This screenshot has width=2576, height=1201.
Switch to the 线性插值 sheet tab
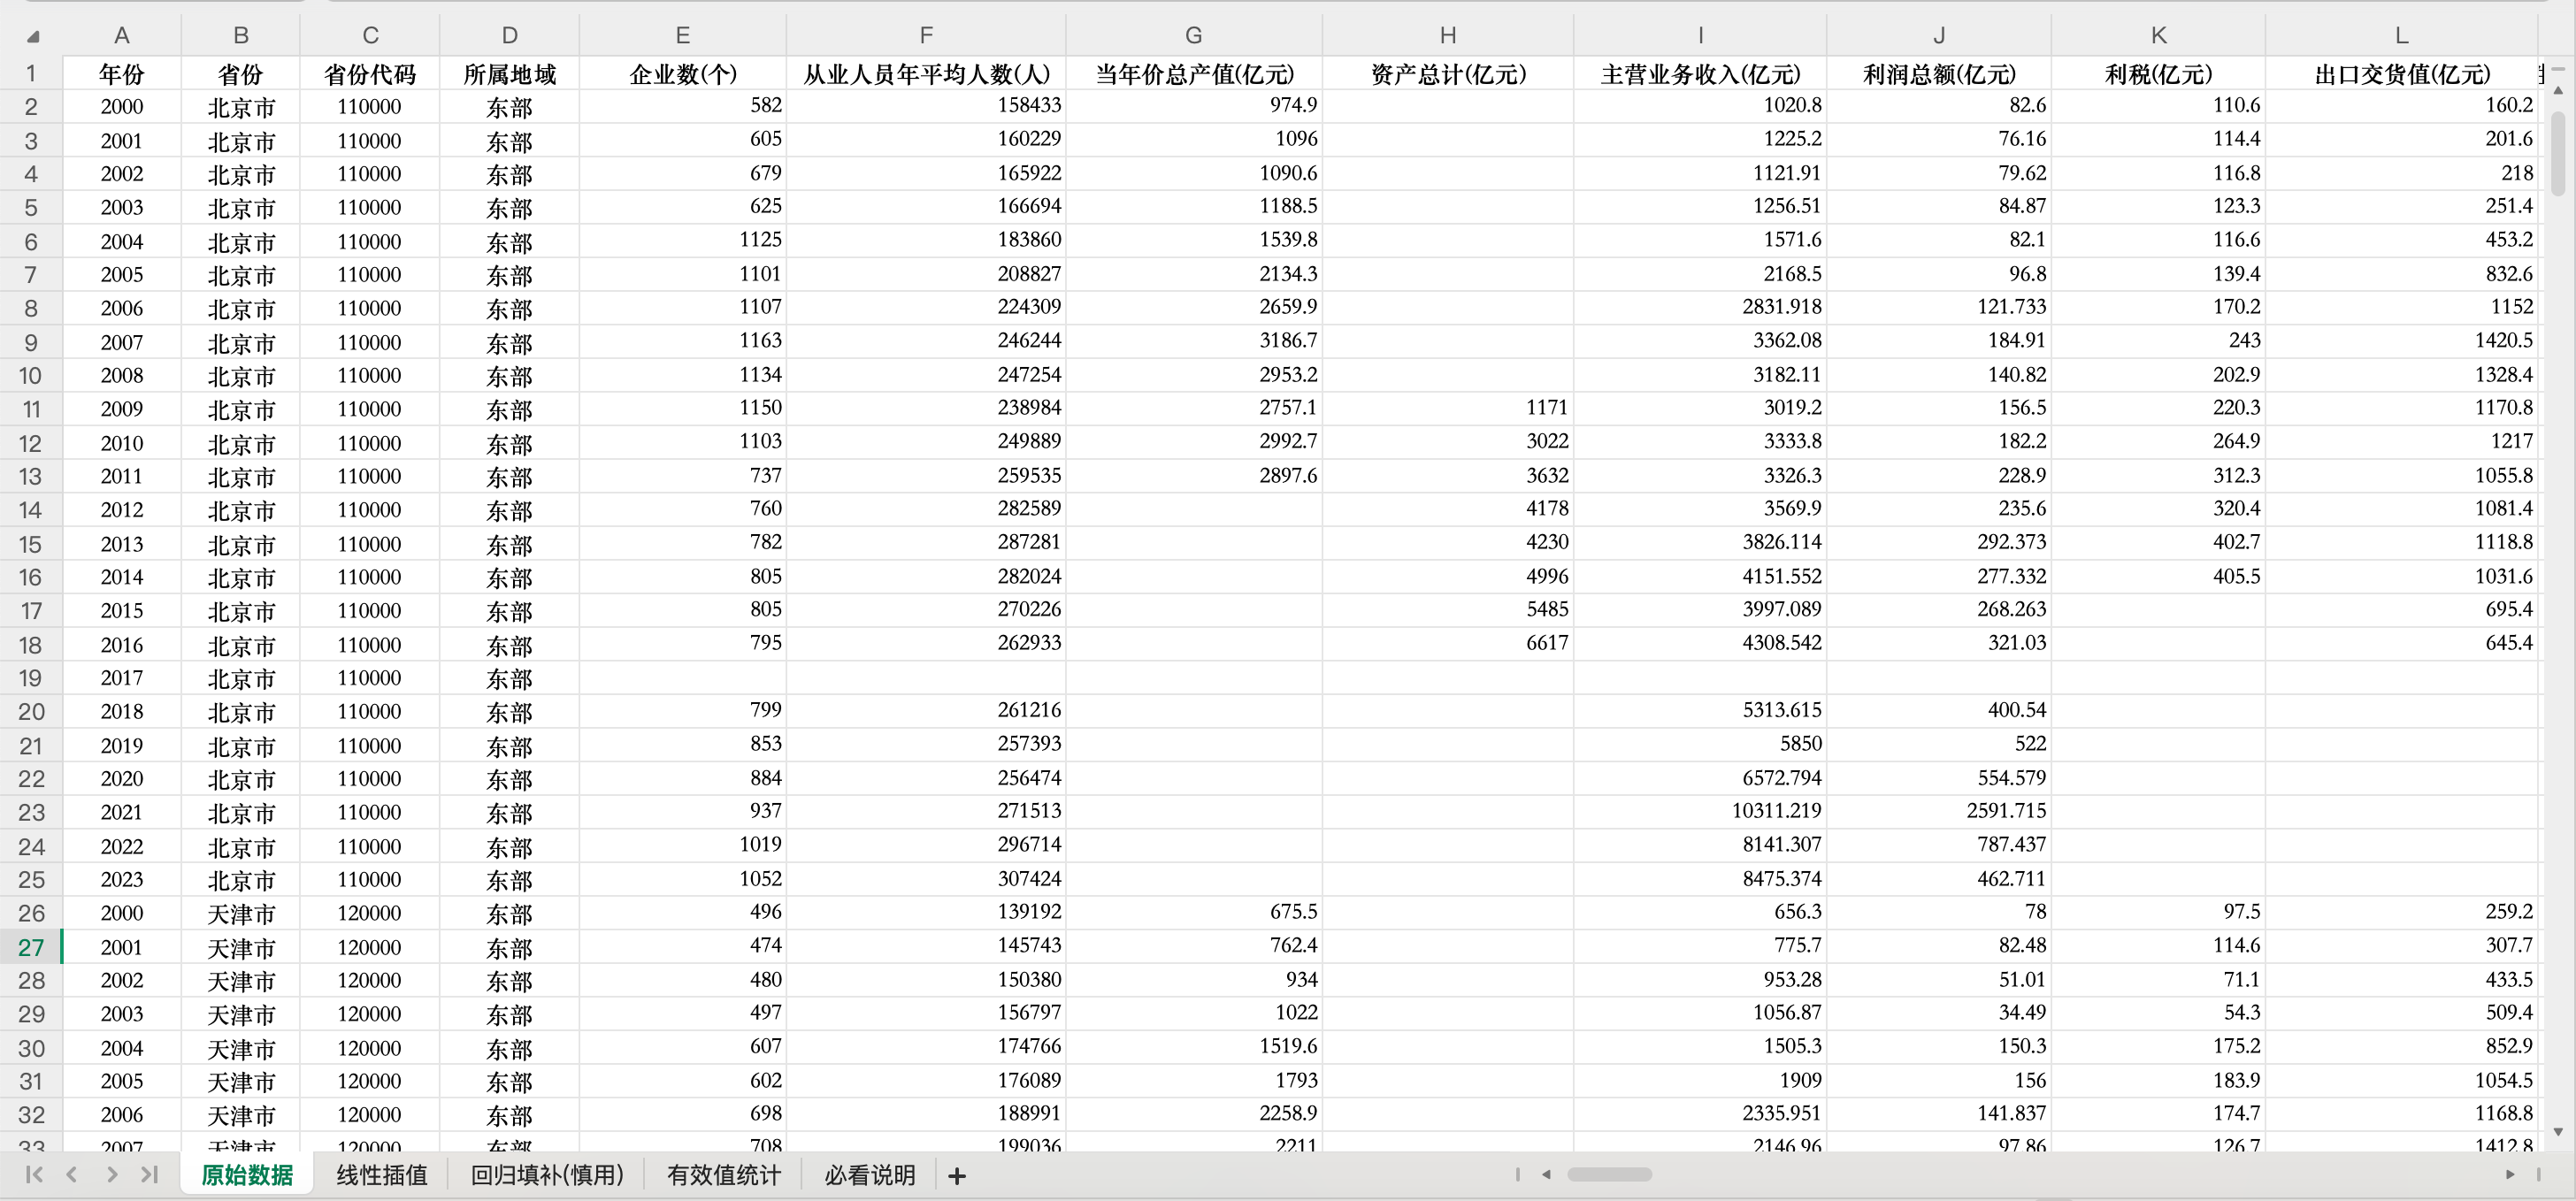[382, 1175]
